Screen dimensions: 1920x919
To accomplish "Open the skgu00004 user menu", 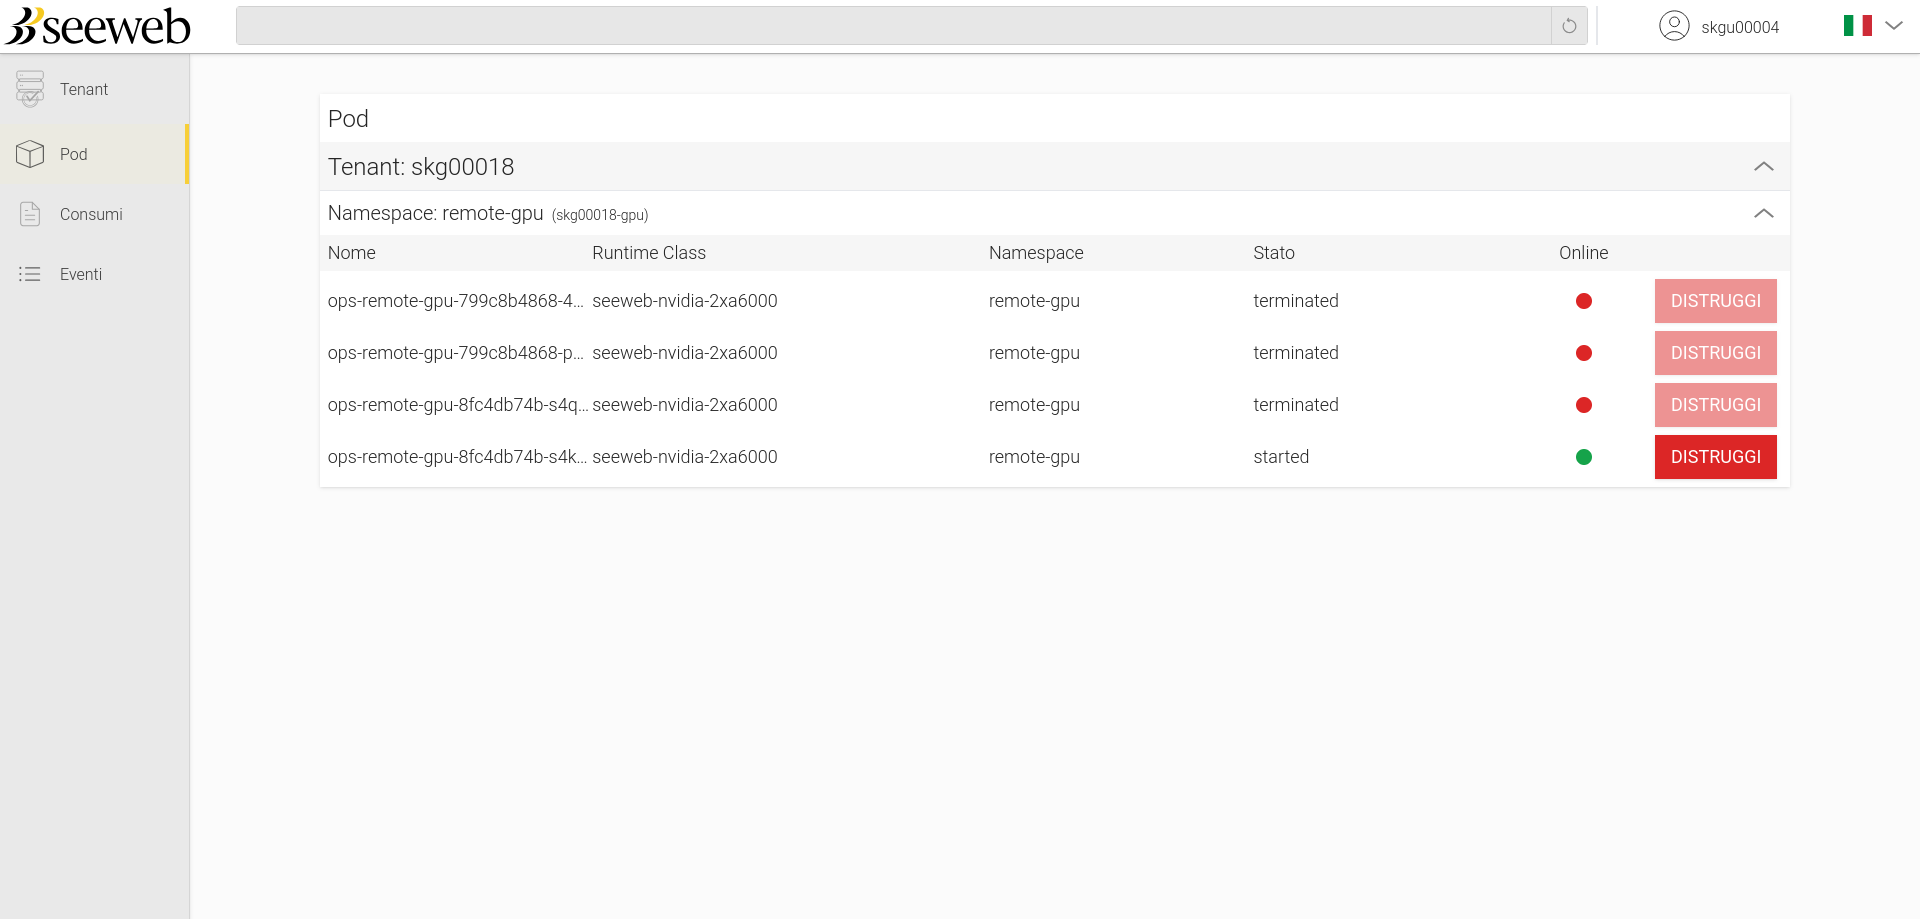I will (1740, 27).
